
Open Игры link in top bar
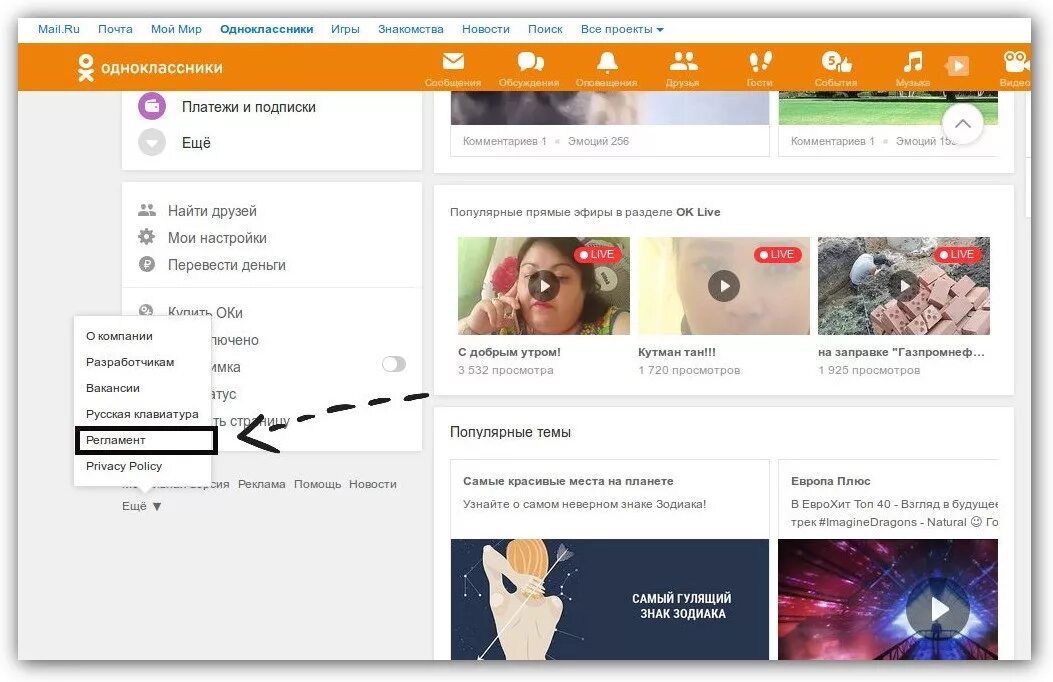tap(345, 29)
